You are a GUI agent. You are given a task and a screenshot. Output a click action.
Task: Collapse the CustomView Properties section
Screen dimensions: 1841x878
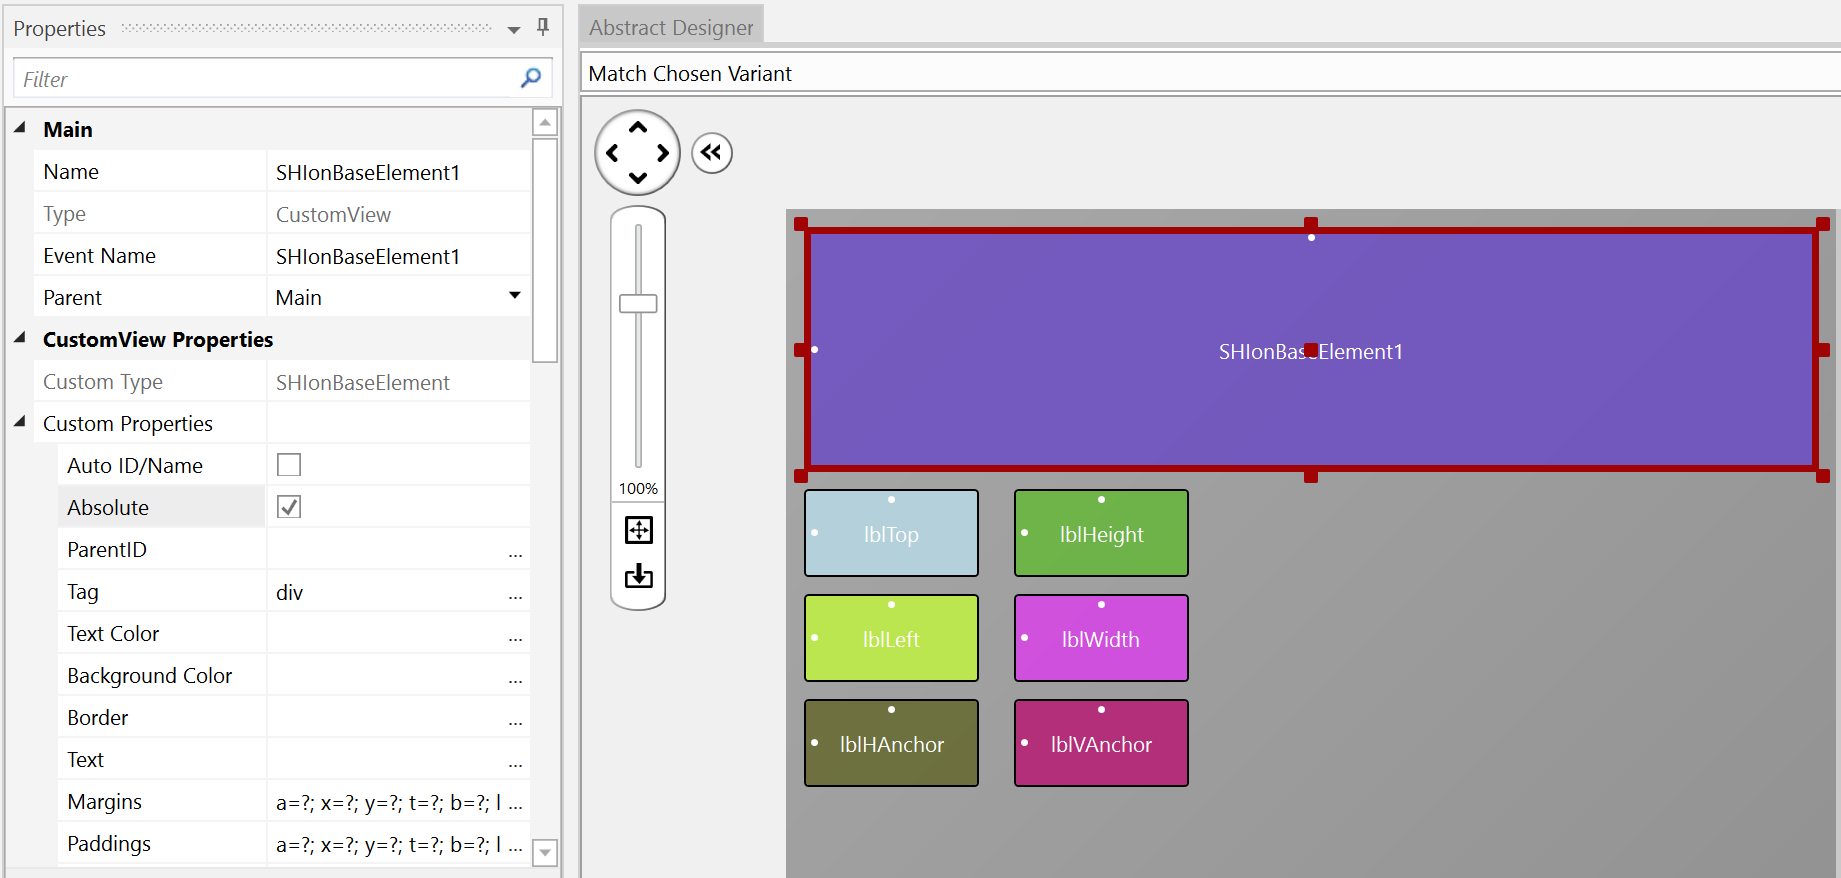[20, 338]
